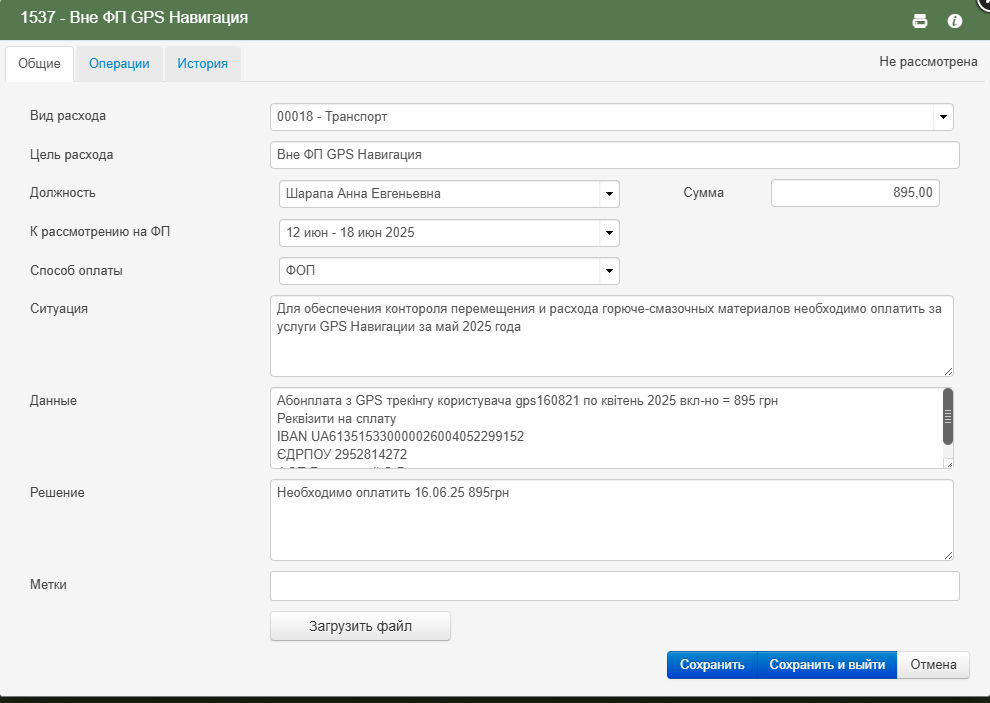Click the Загрузить файл button
Screen dimensions: 990x703
(361, 626)
